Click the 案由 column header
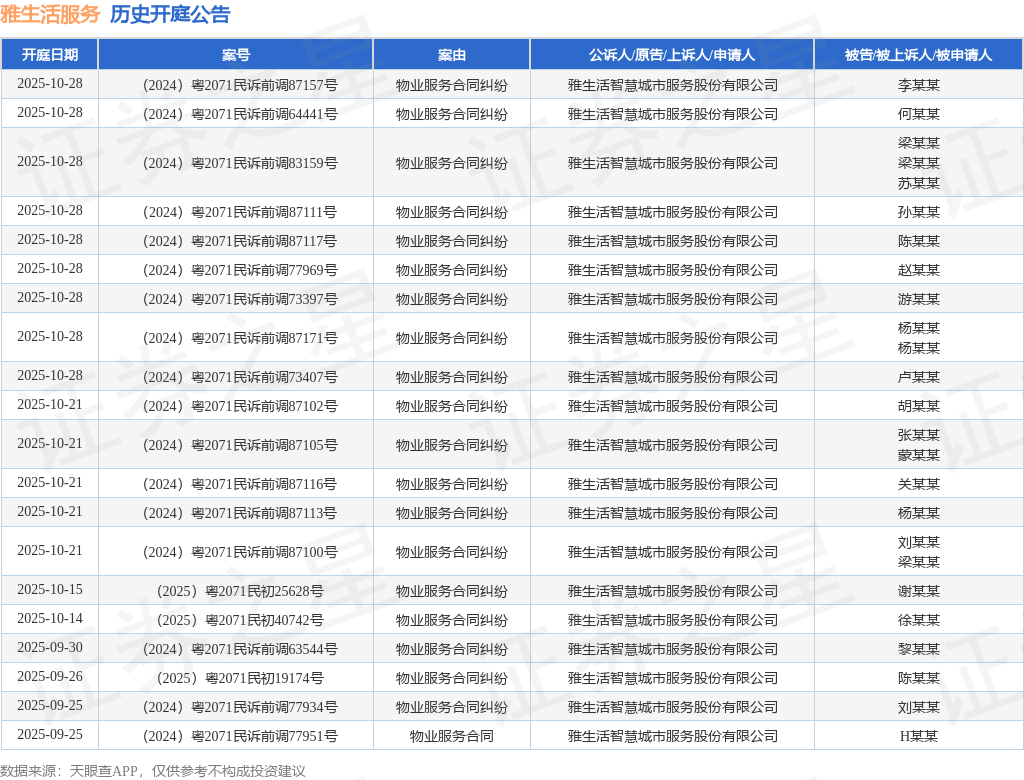 tap(451, 55)
